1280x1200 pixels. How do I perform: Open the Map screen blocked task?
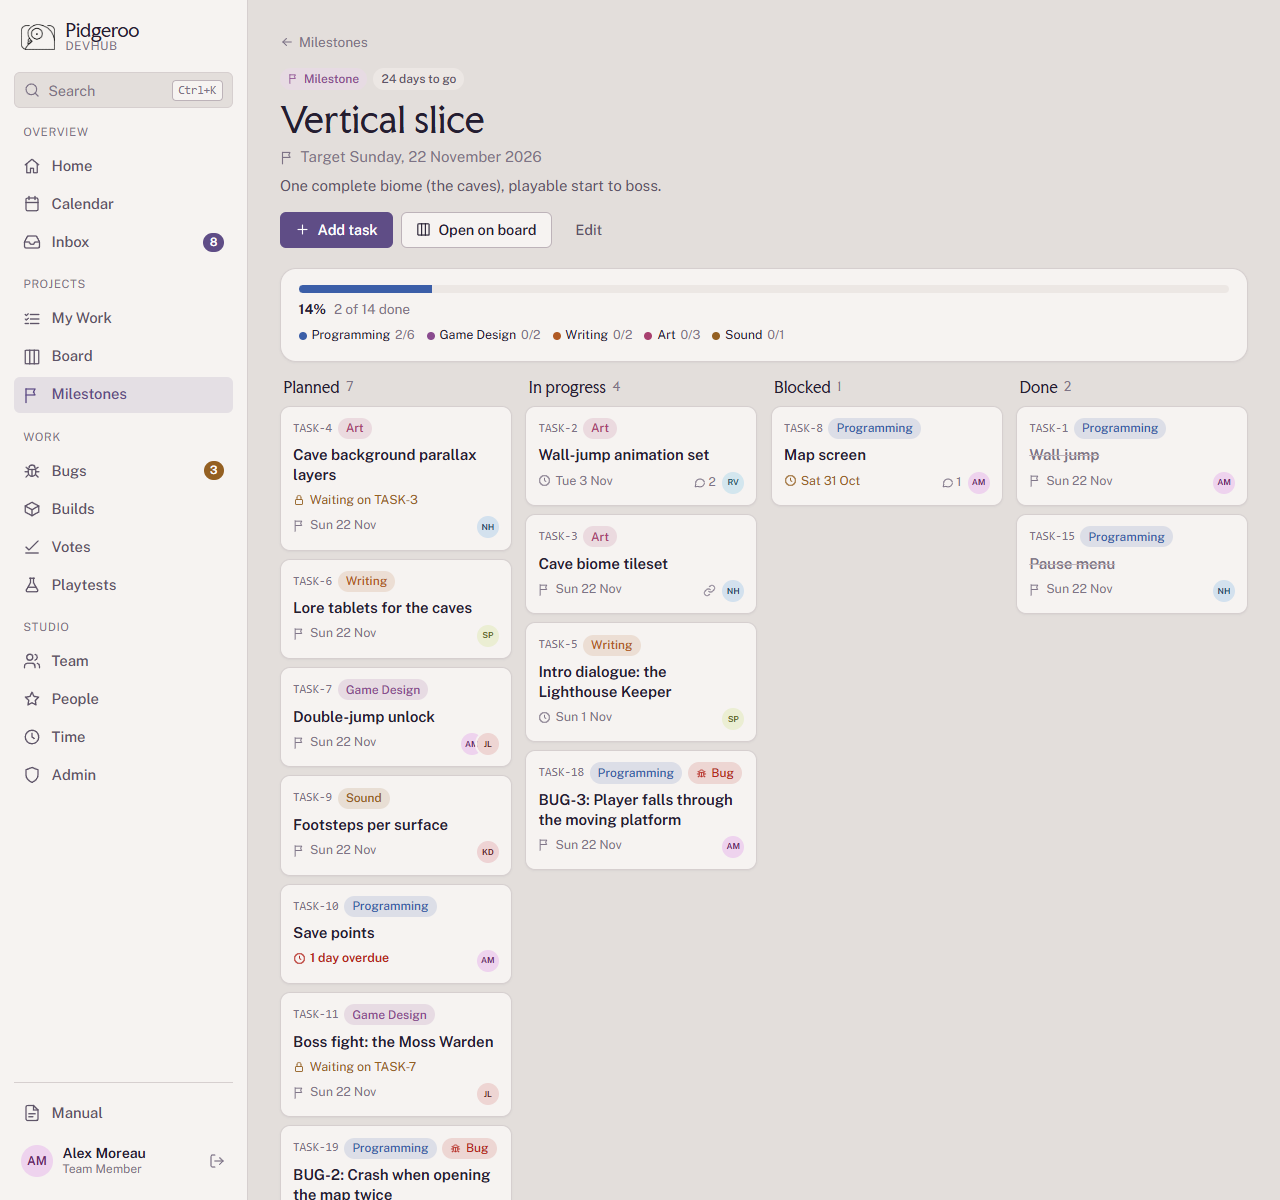(887, 455)
